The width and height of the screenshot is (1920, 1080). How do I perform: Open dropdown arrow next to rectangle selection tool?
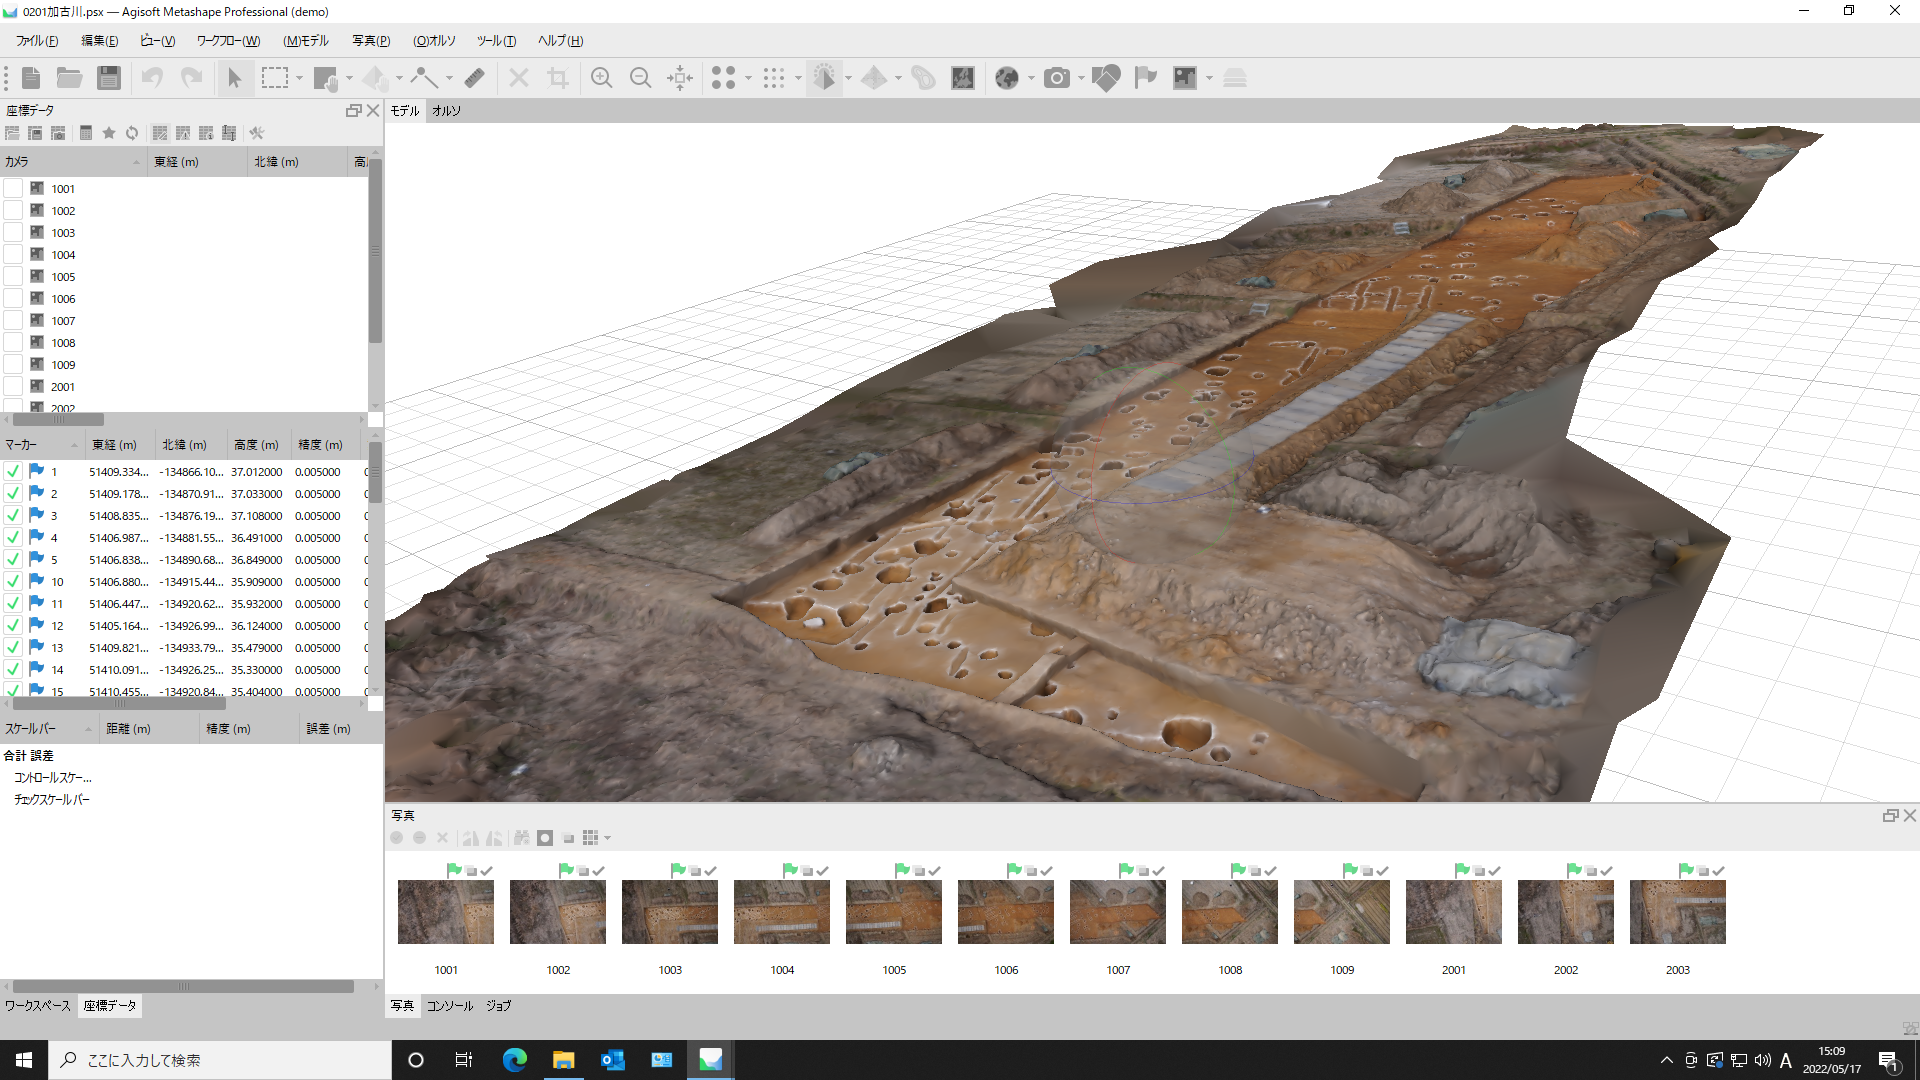point(299,78)
